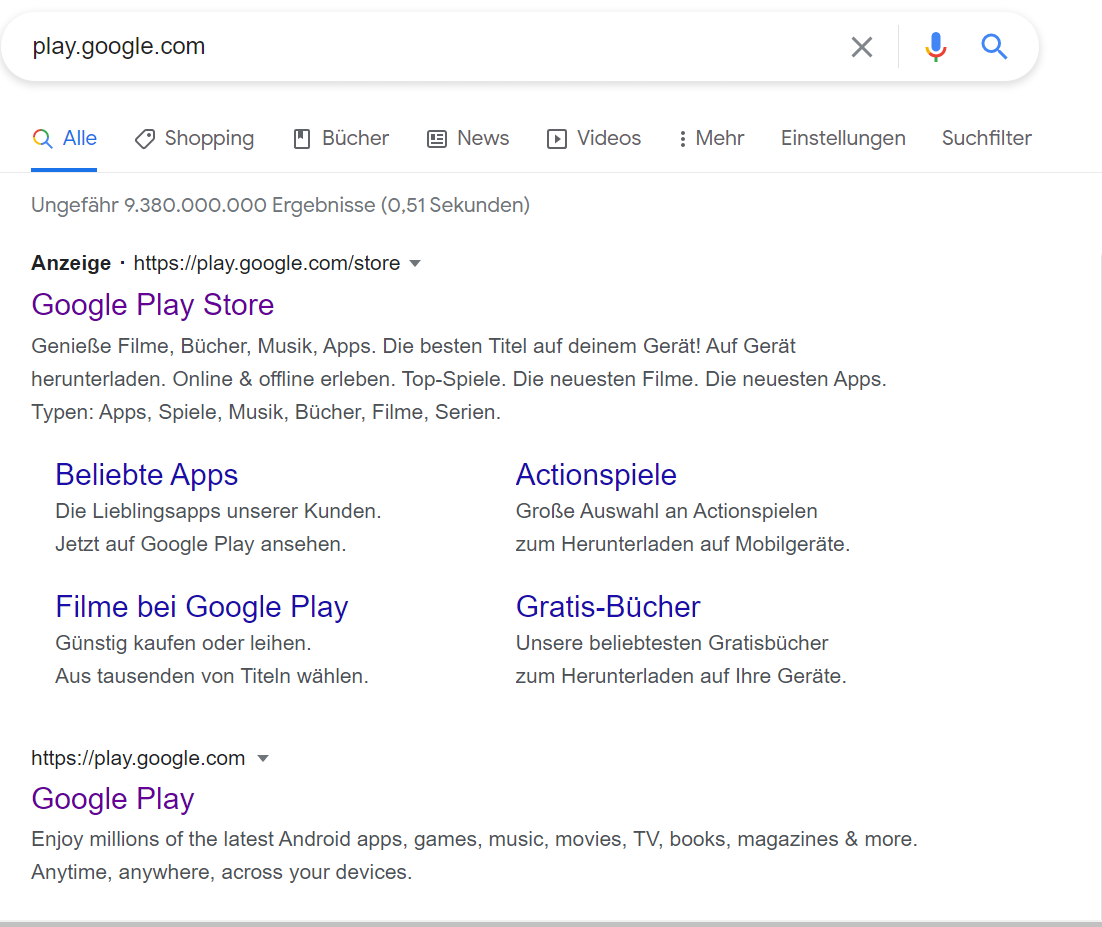Open the Filme bei Google Play link

pos(202,607)
